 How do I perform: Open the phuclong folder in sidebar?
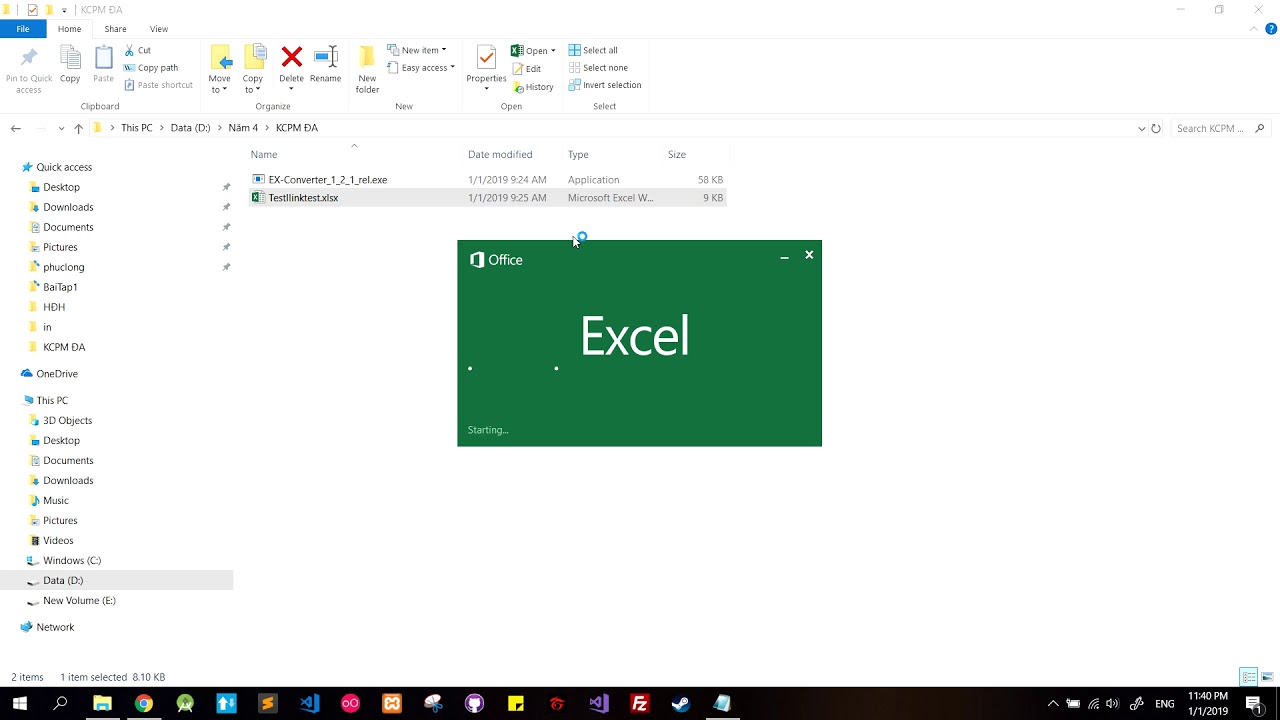coord(64,267)
